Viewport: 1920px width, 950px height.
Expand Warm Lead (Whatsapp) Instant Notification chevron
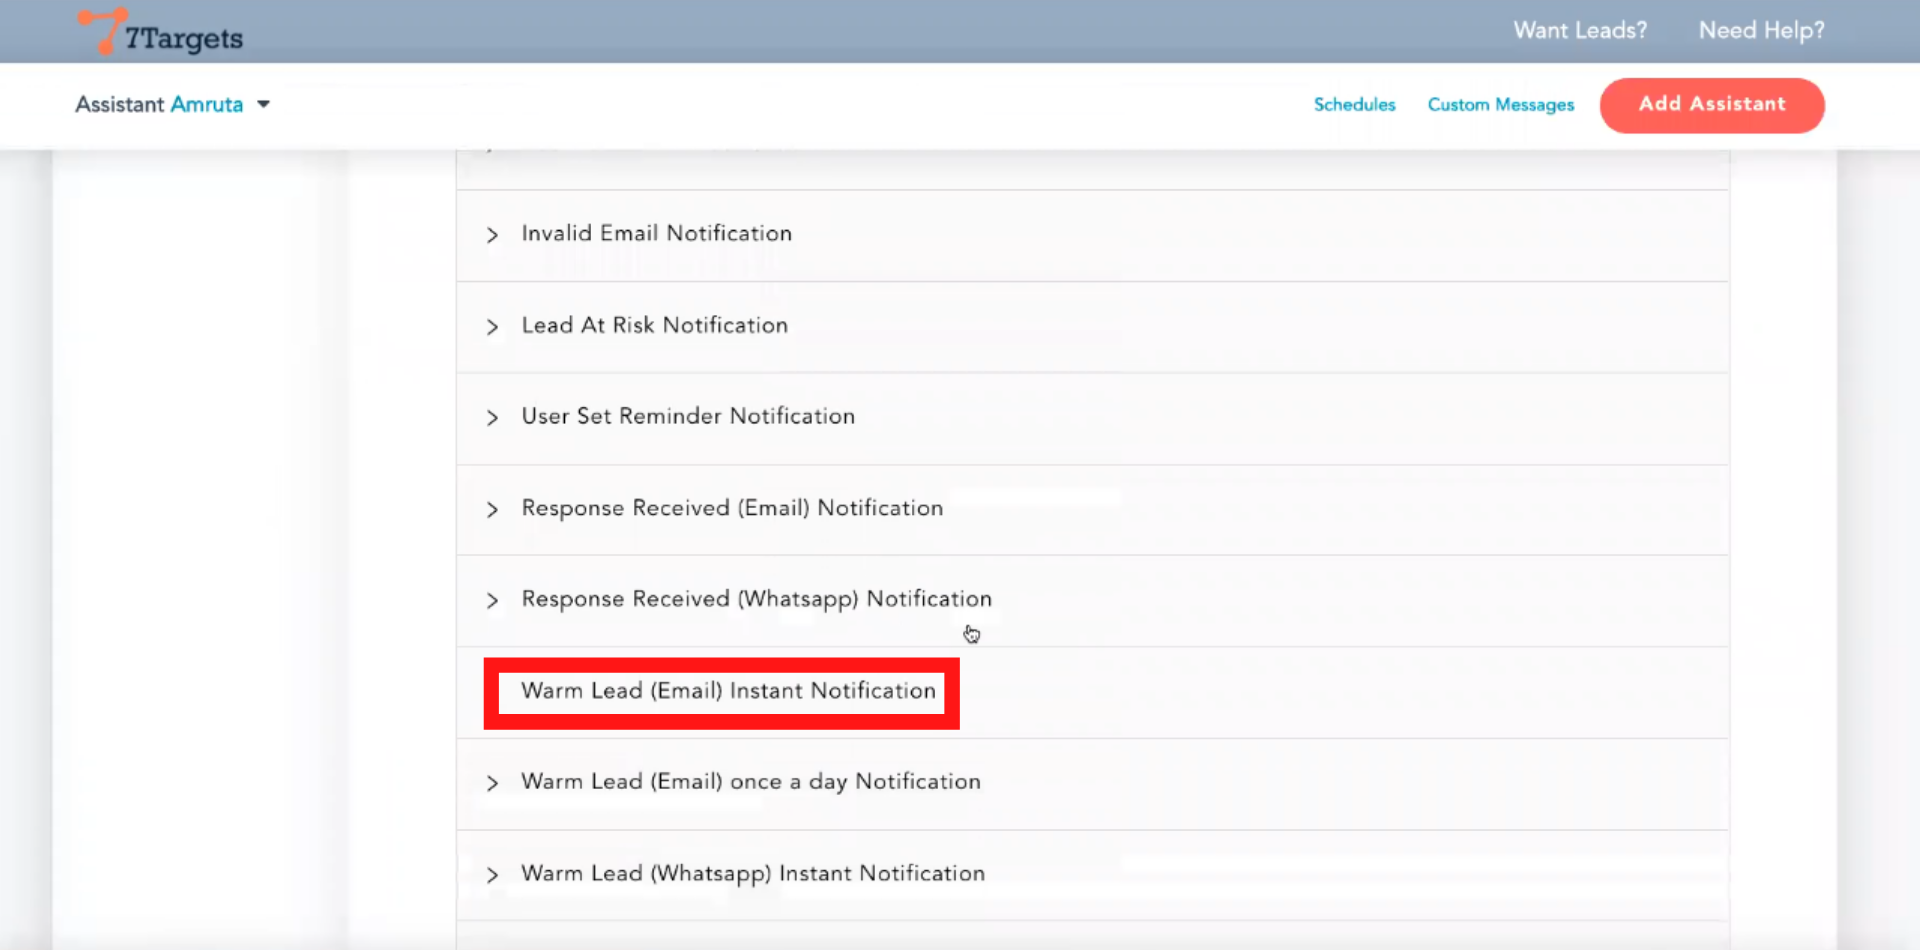(x=492, y=875)
